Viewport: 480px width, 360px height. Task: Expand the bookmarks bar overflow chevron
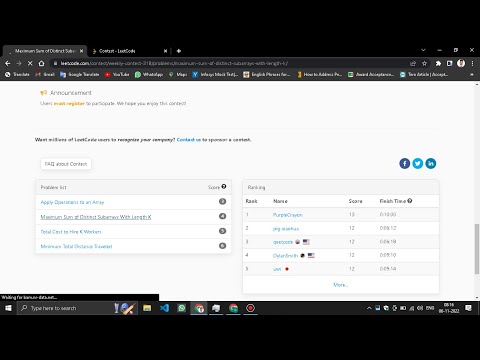click(x=472, y=74)
